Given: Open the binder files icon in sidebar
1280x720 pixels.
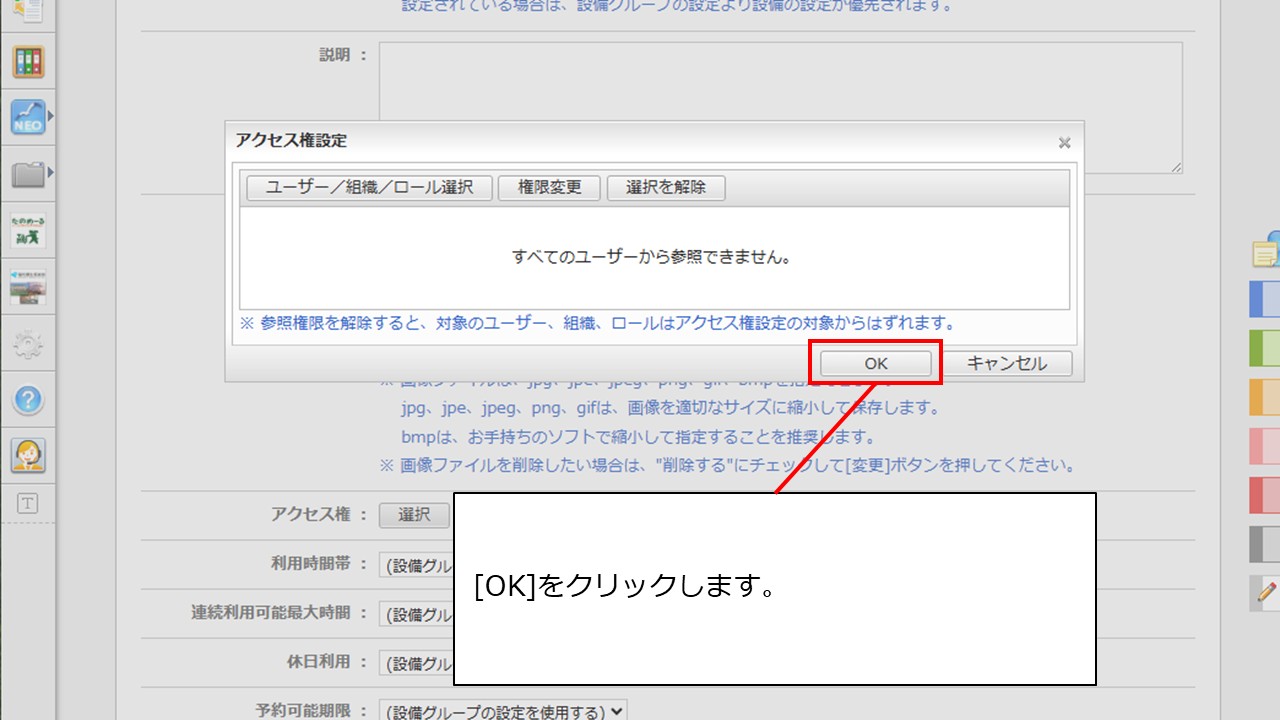Looking at the screenshot, I should pyautogui.click(x=28, y=62).
